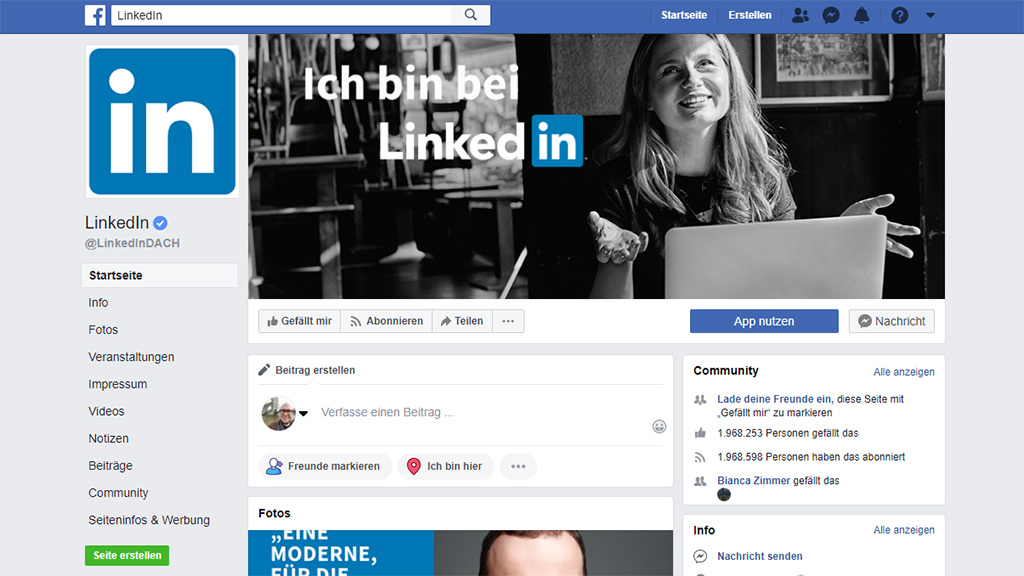Screen dimensions: 1024x576
Task: Select Veranstaltungen in the page sidebar
Action: pos(131,357)
